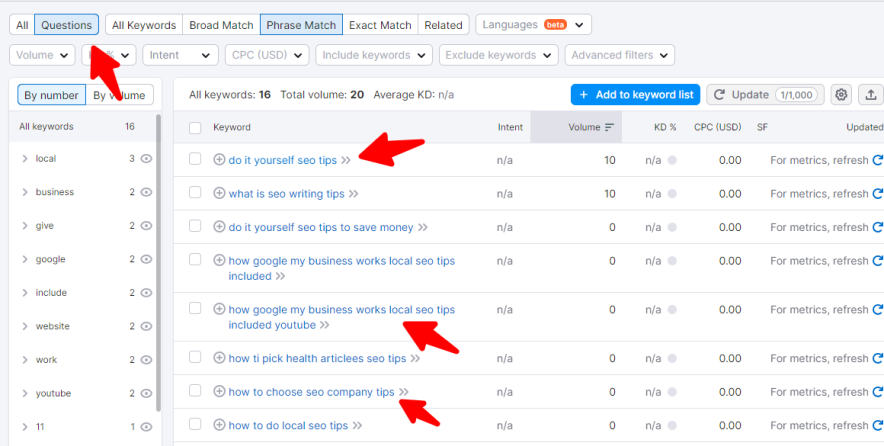884x446 pixels.
Task: Add 'what is seo writing tips' via plus icon
Action: click(219, 193)
